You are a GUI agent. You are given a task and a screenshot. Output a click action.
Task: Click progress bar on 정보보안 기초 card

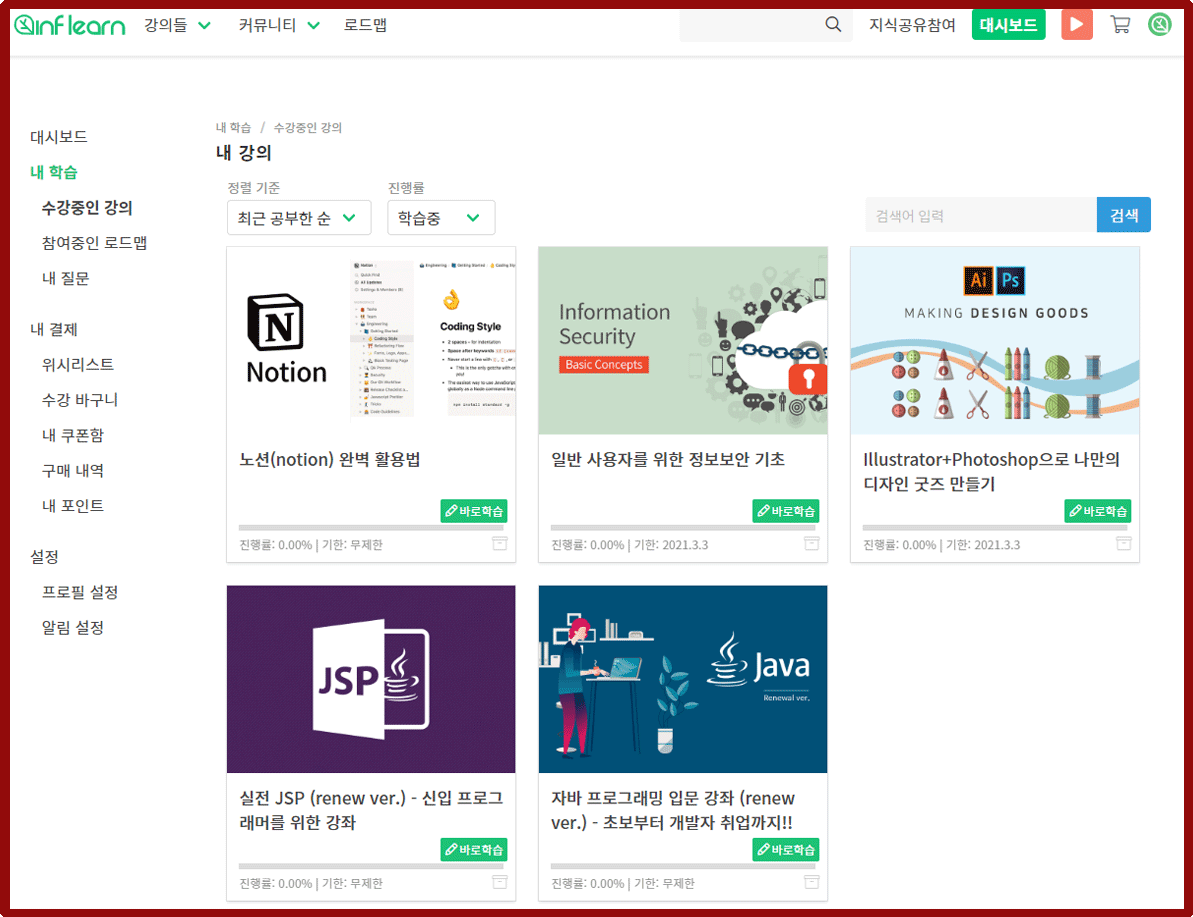point(683,527)
